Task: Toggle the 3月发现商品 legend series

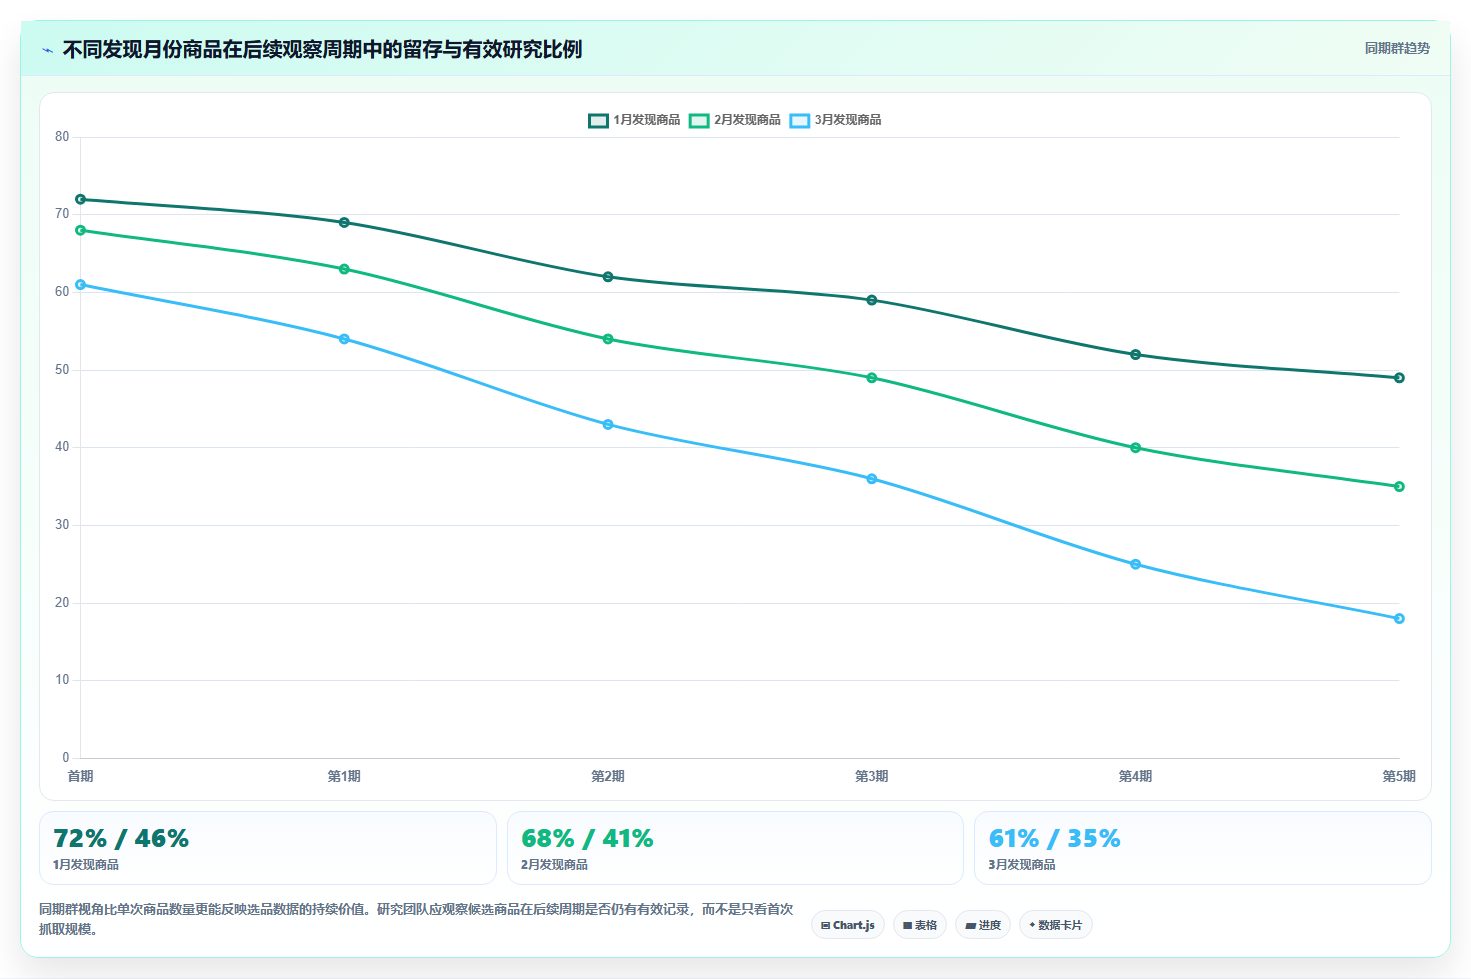Action: (836, 120)
